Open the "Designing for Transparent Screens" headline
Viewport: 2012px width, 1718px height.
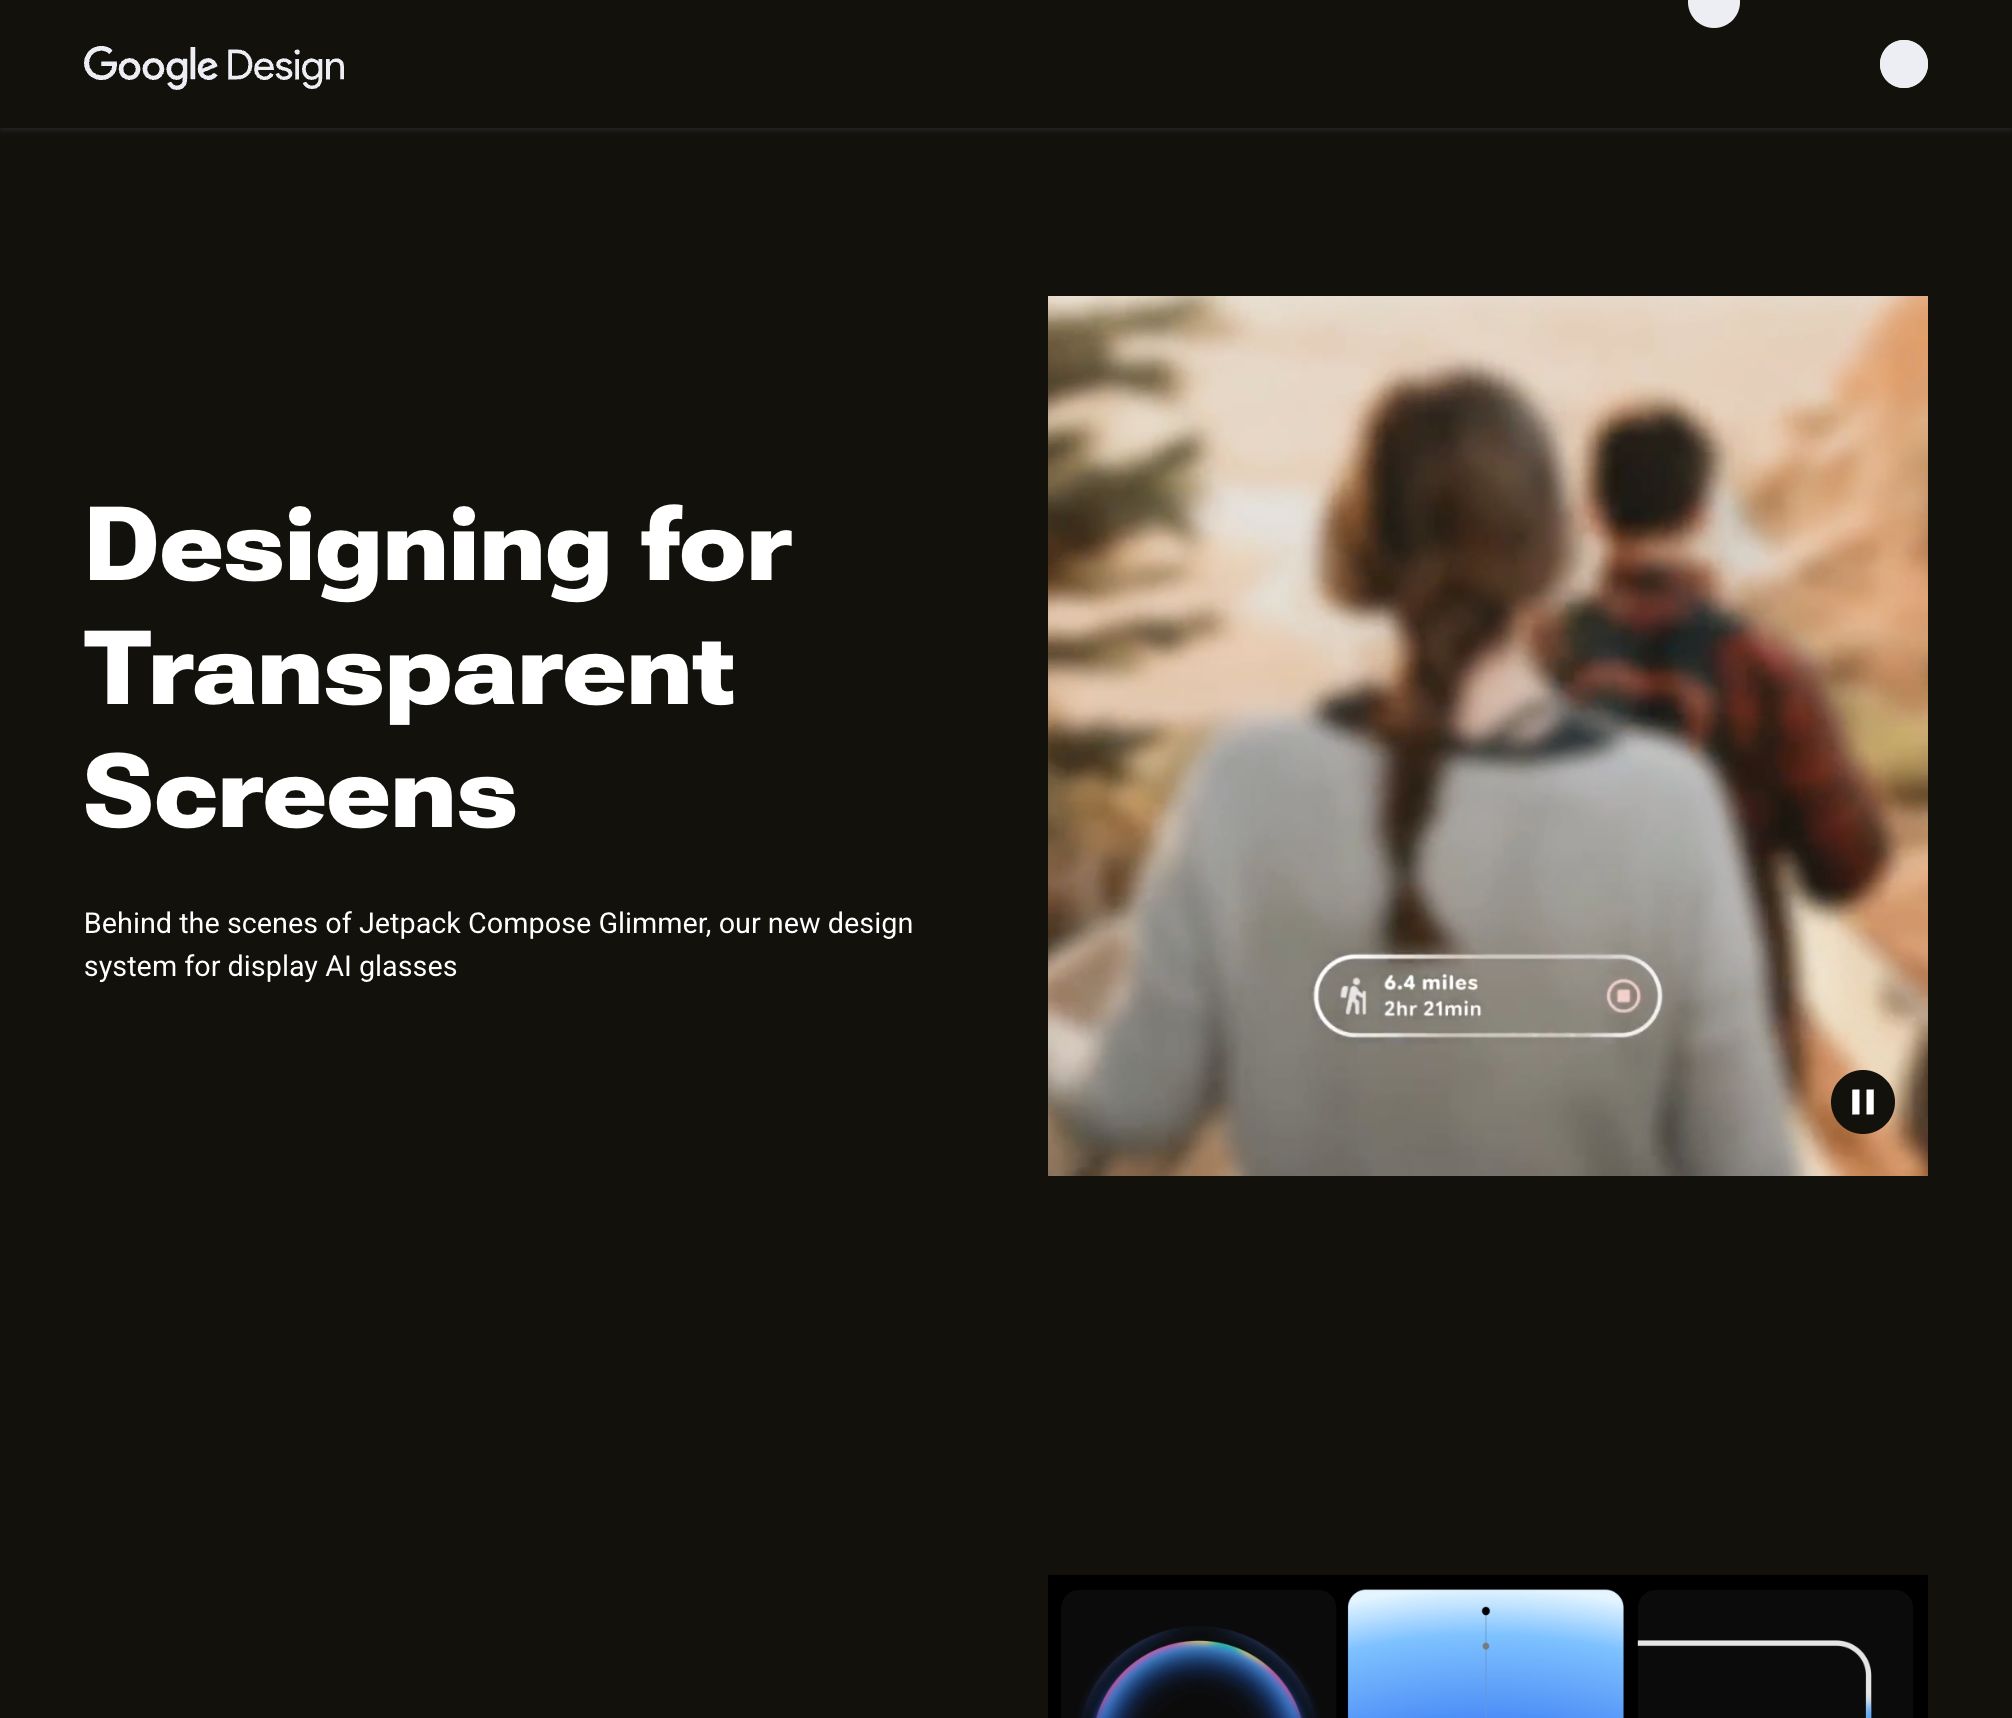point(438,668)
